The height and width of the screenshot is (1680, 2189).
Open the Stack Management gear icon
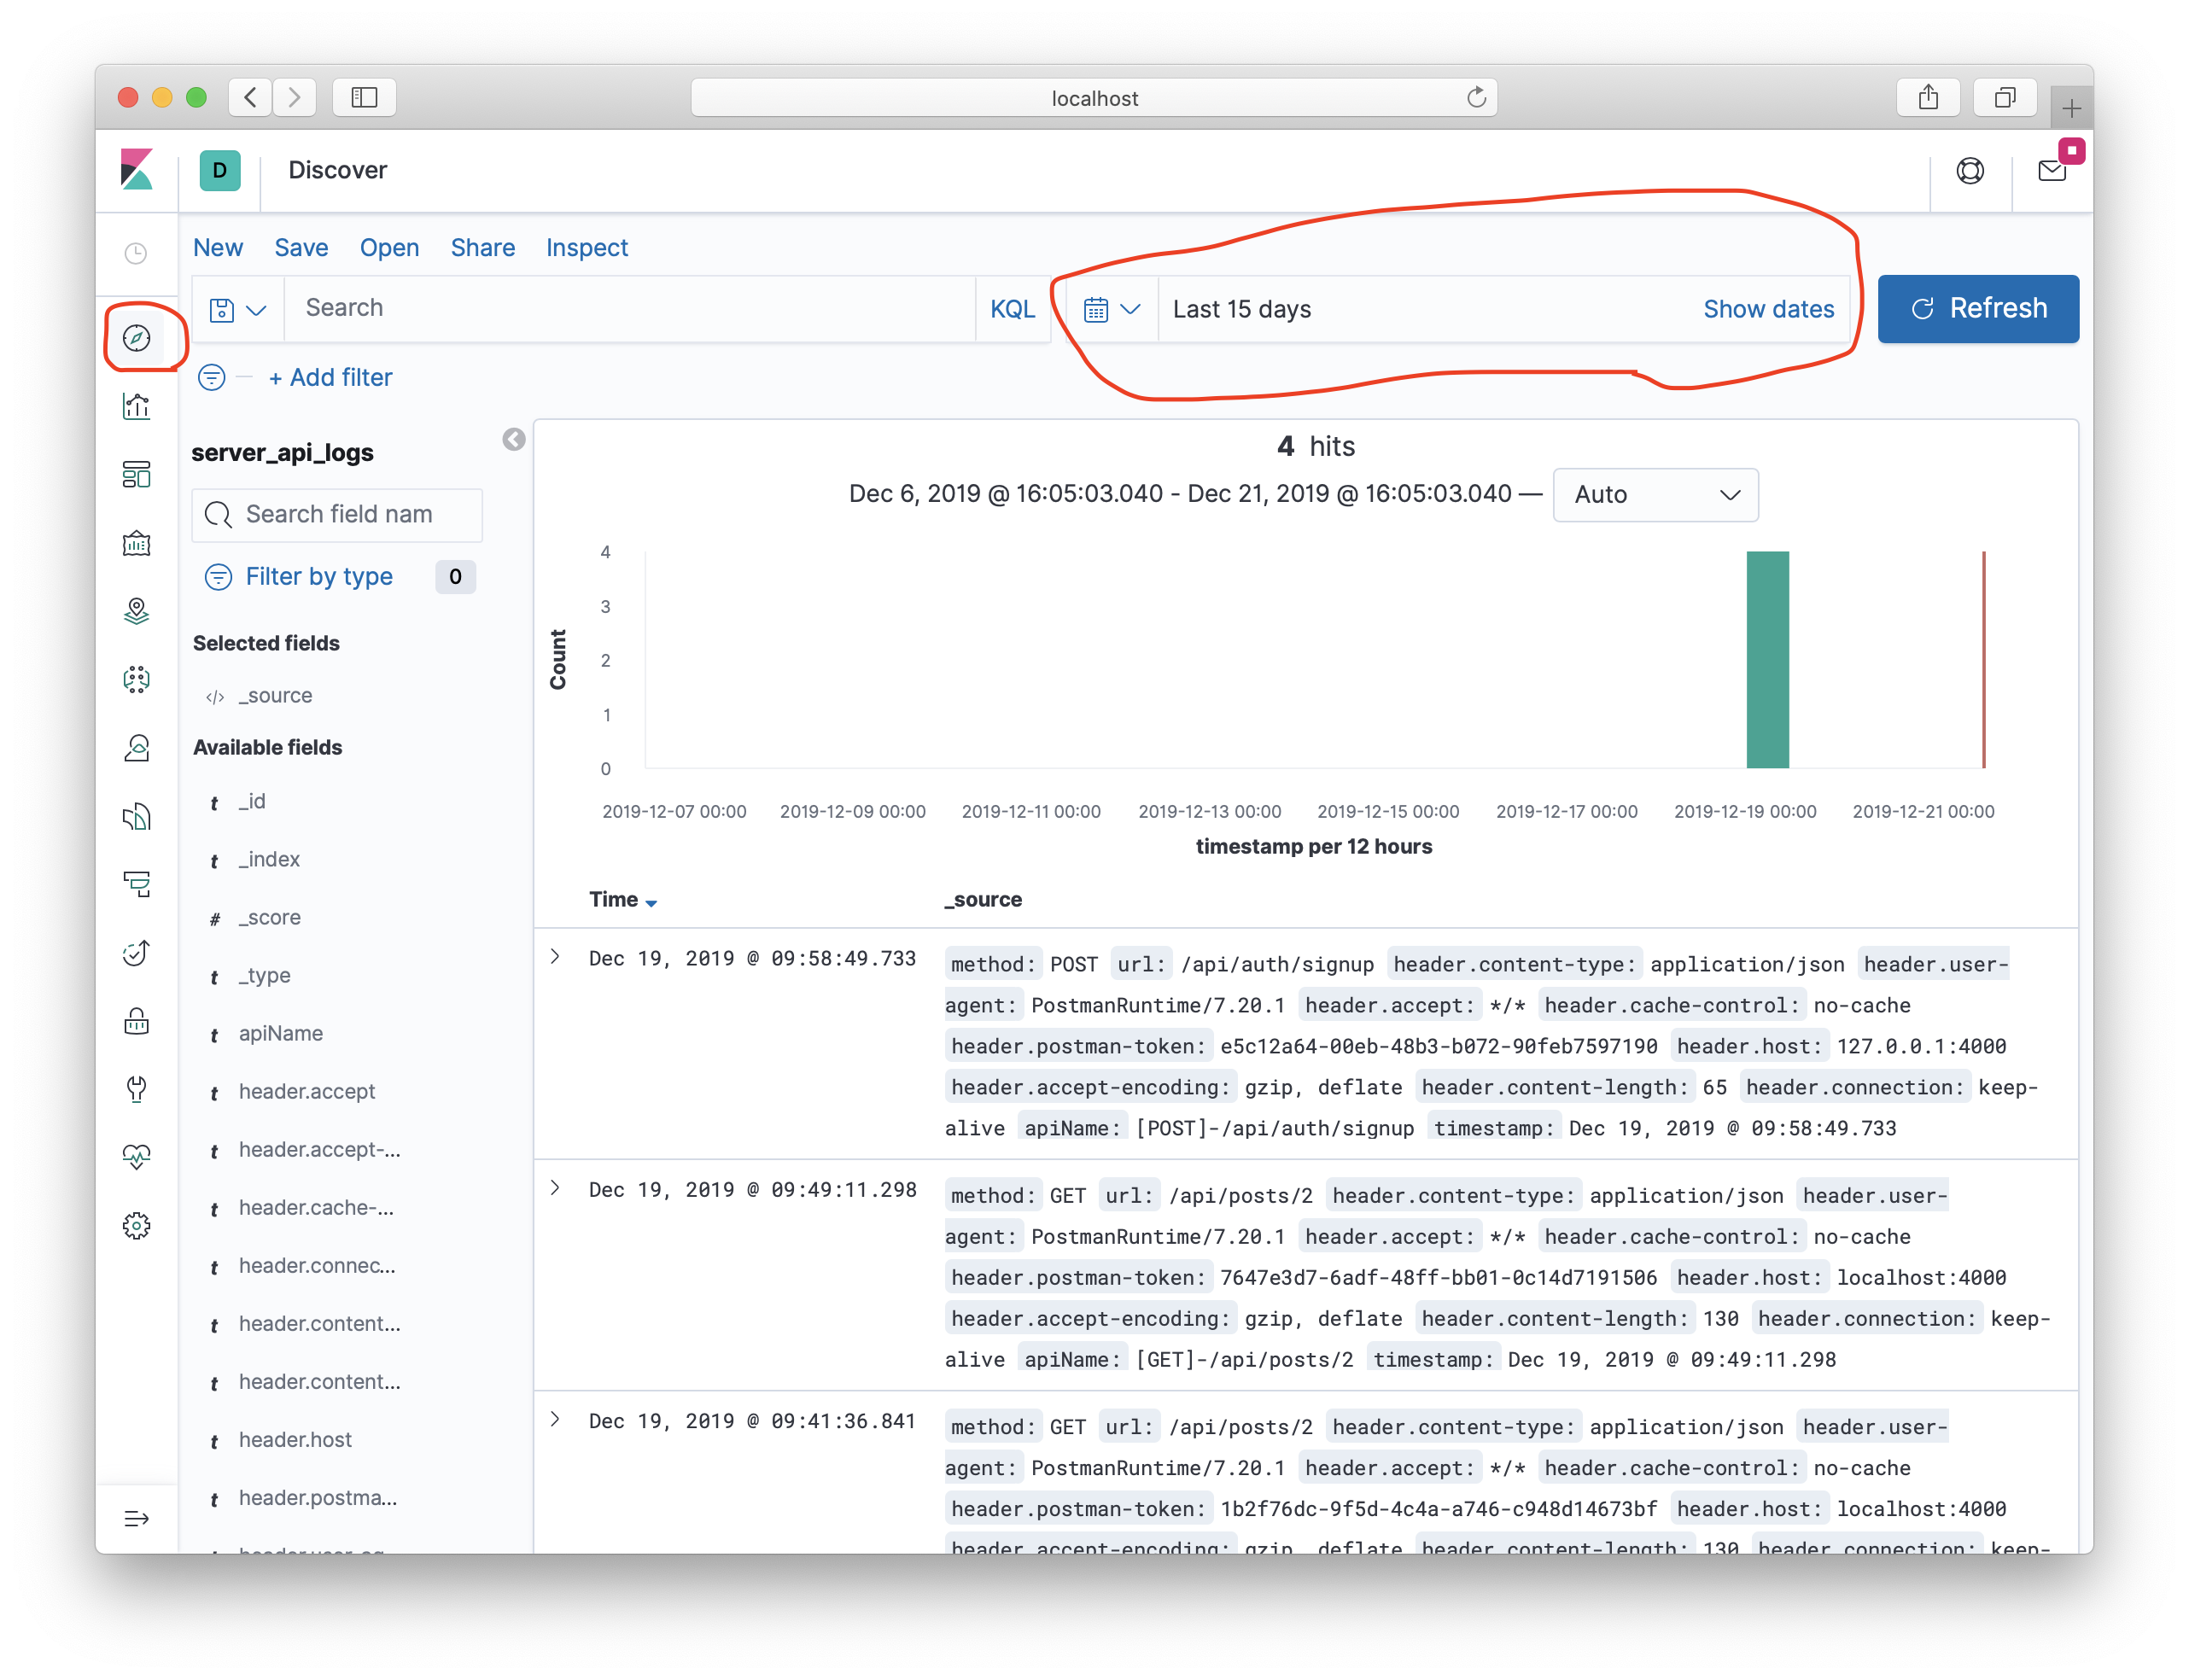137,1225
